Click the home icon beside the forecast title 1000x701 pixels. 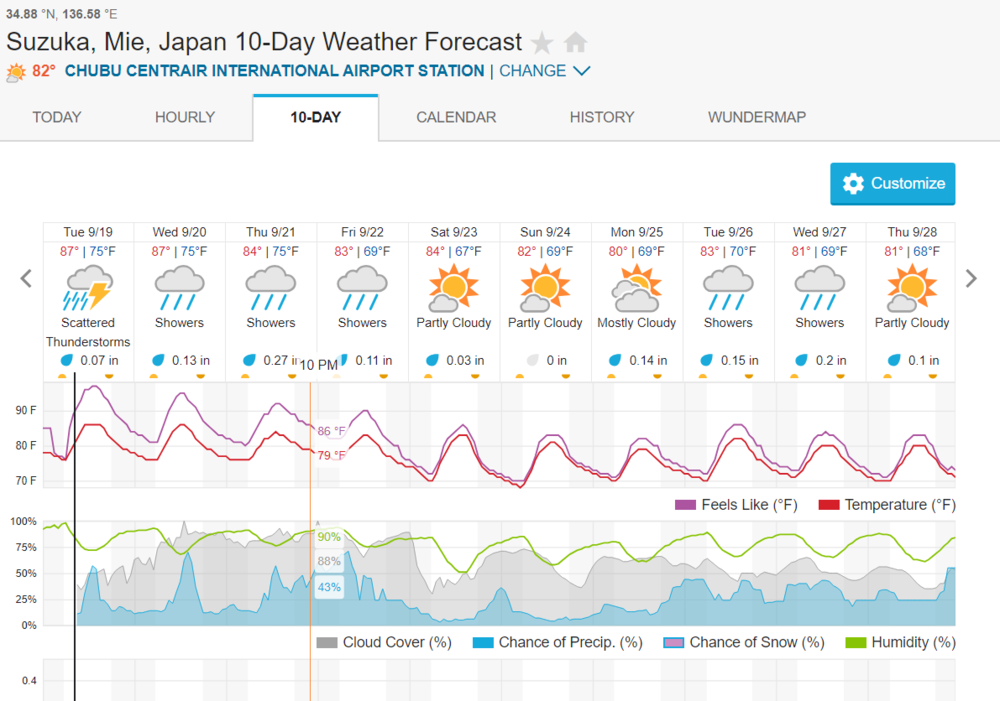point(575,42)
